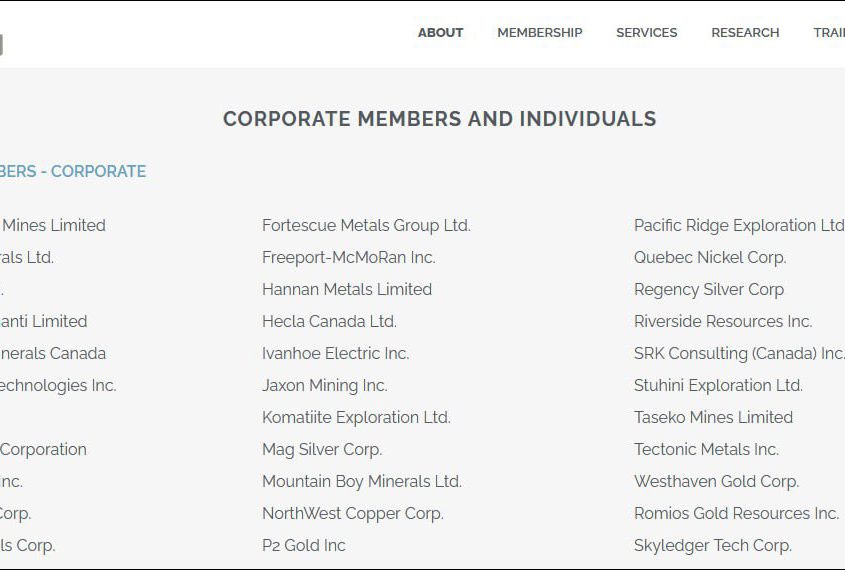Click Westhaven Gold Corp. name

click(716, 482)
